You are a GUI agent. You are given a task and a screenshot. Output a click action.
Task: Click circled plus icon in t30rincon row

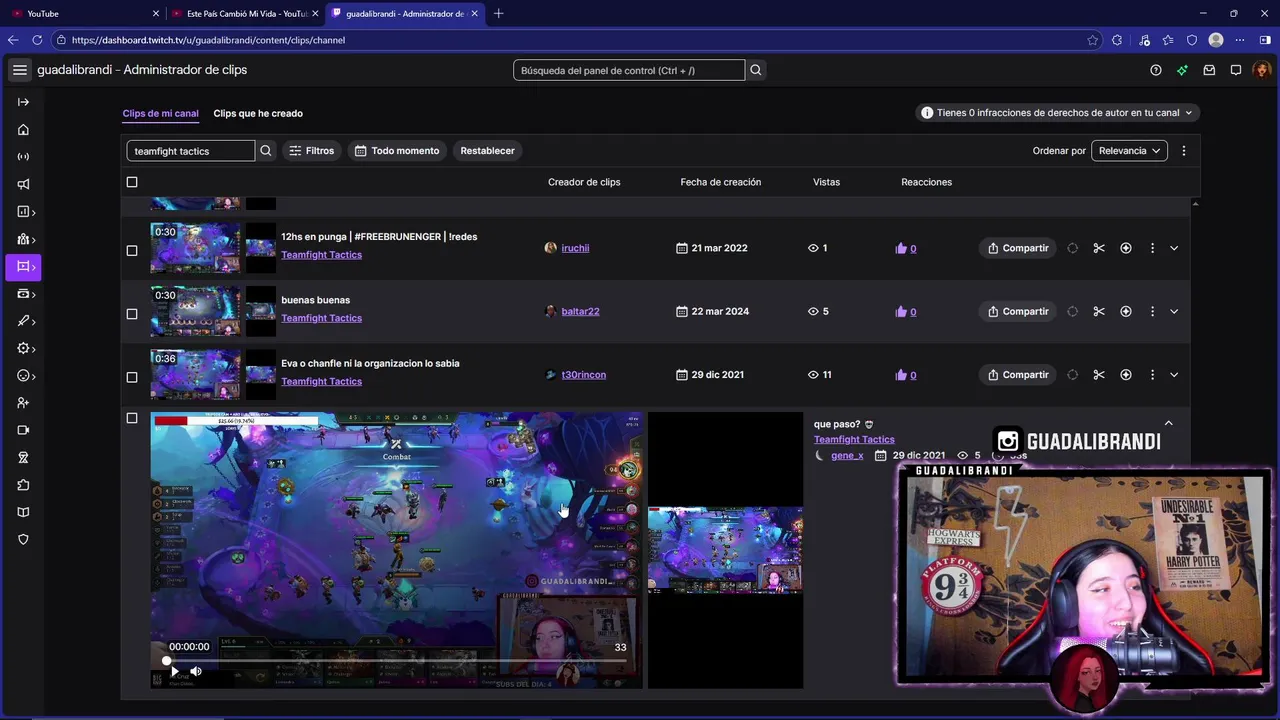(1126, 375)
